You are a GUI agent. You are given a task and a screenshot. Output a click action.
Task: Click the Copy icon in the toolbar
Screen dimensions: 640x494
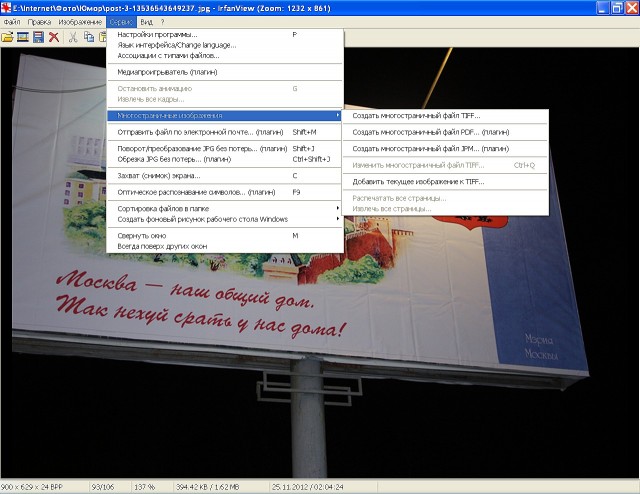(x=88, y=37)
